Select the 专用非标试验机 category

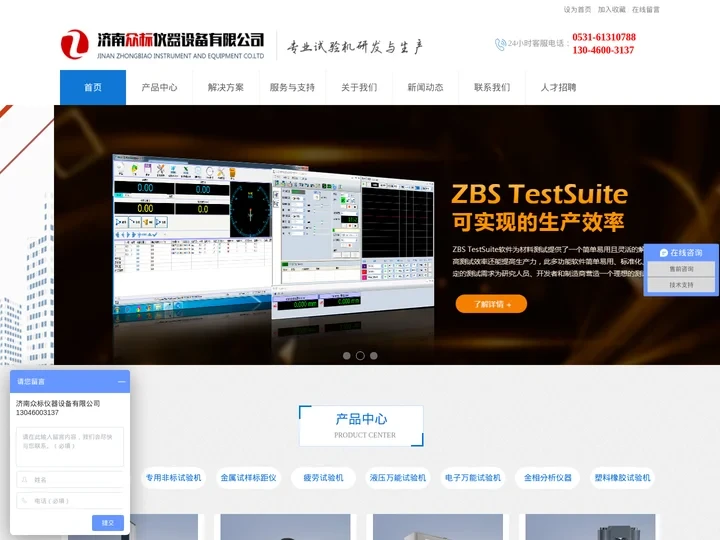[174, 478]
